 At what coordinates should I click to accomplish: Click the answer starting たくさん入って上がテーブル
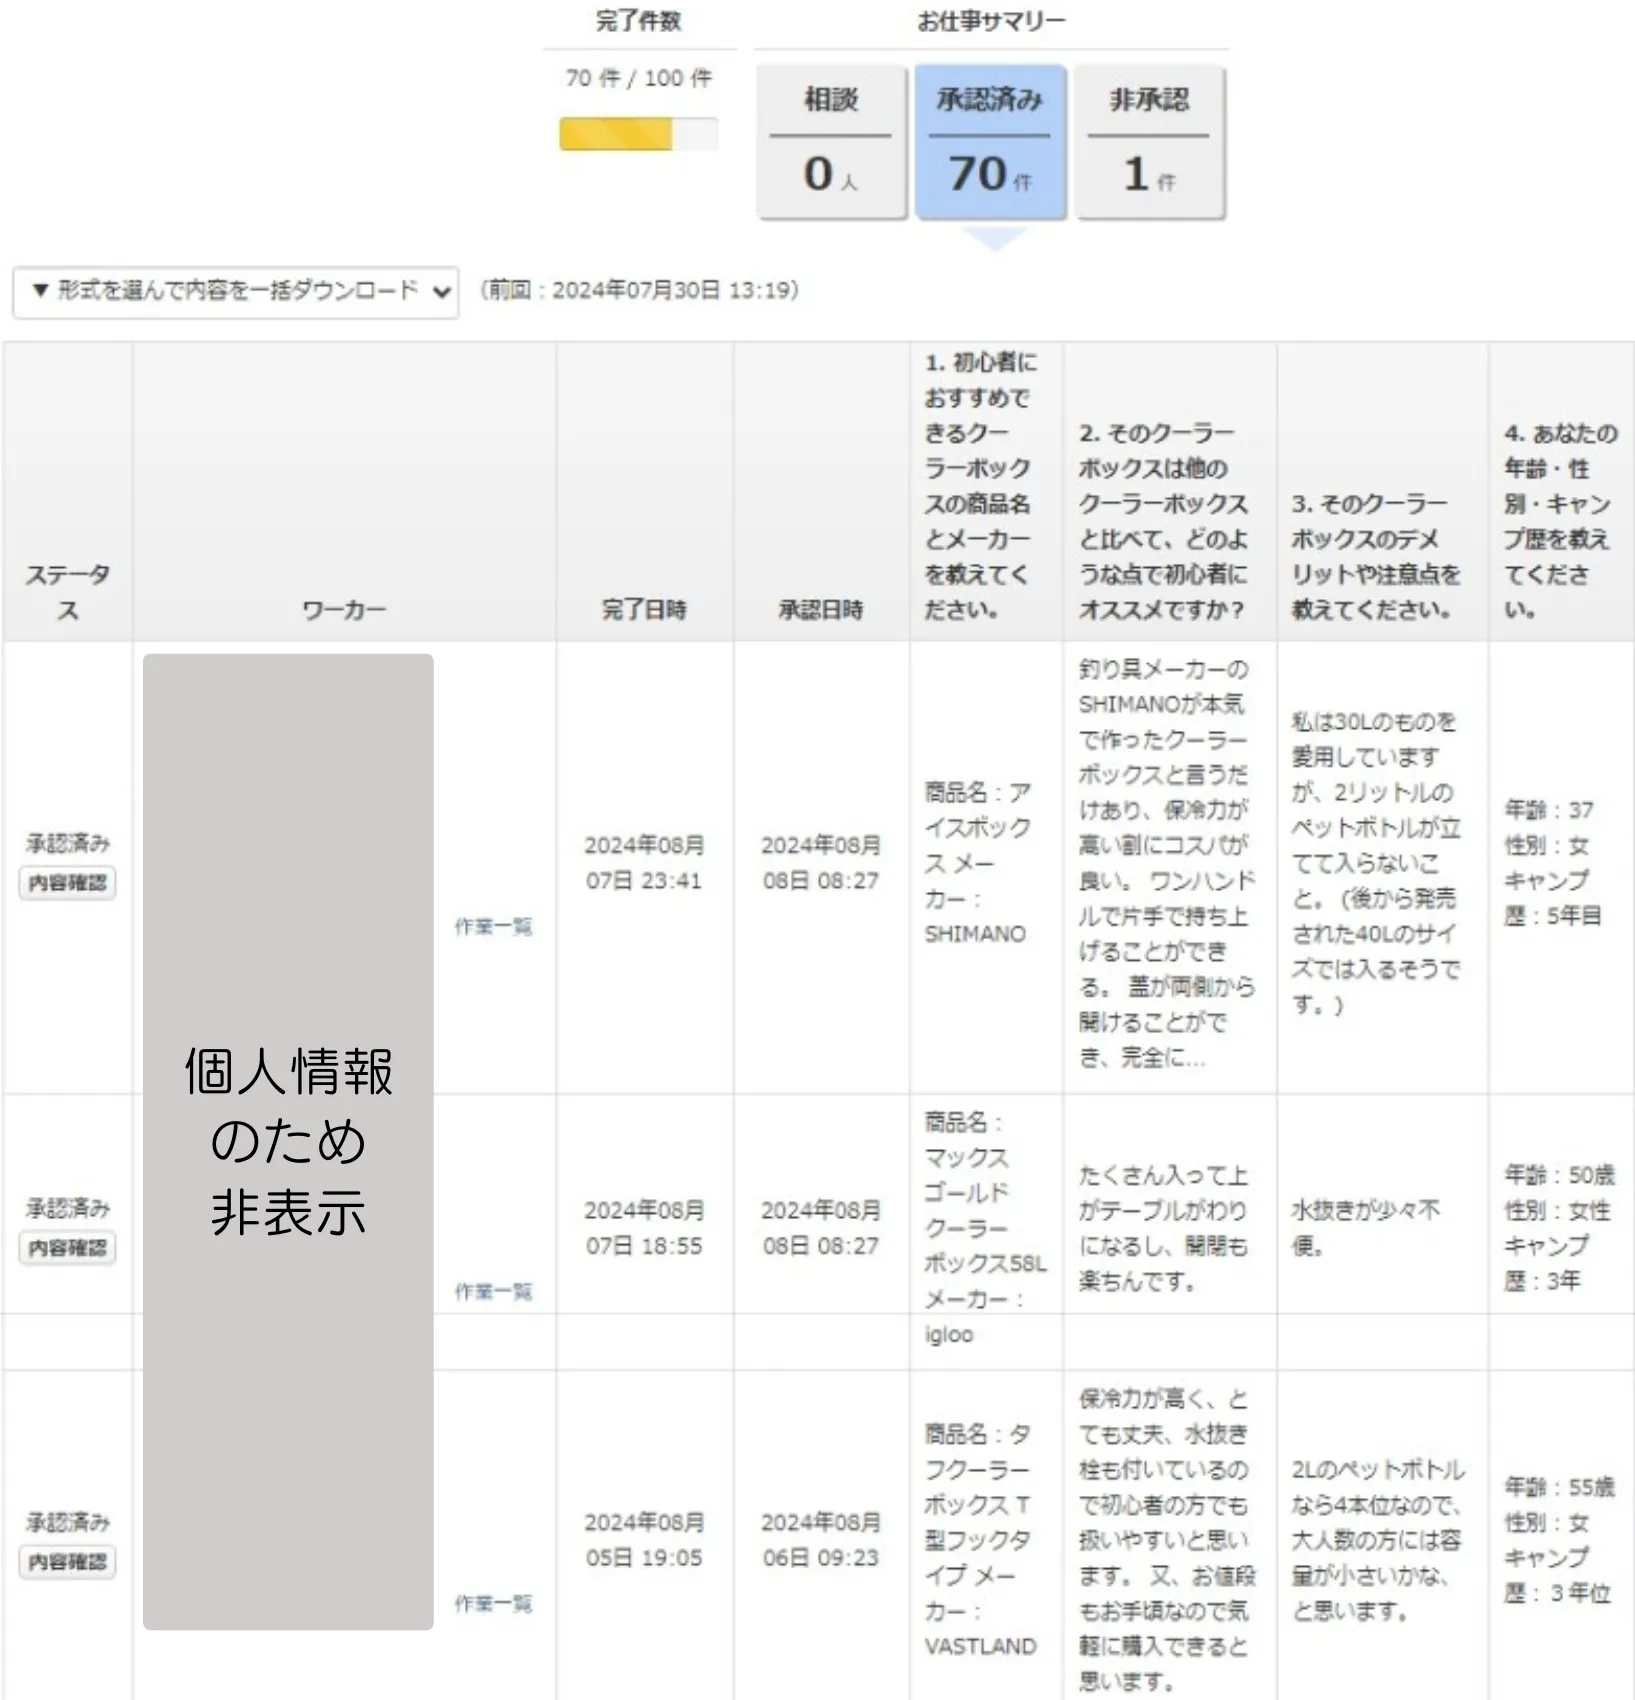pyautogui.click(x=1164, y=1228)
